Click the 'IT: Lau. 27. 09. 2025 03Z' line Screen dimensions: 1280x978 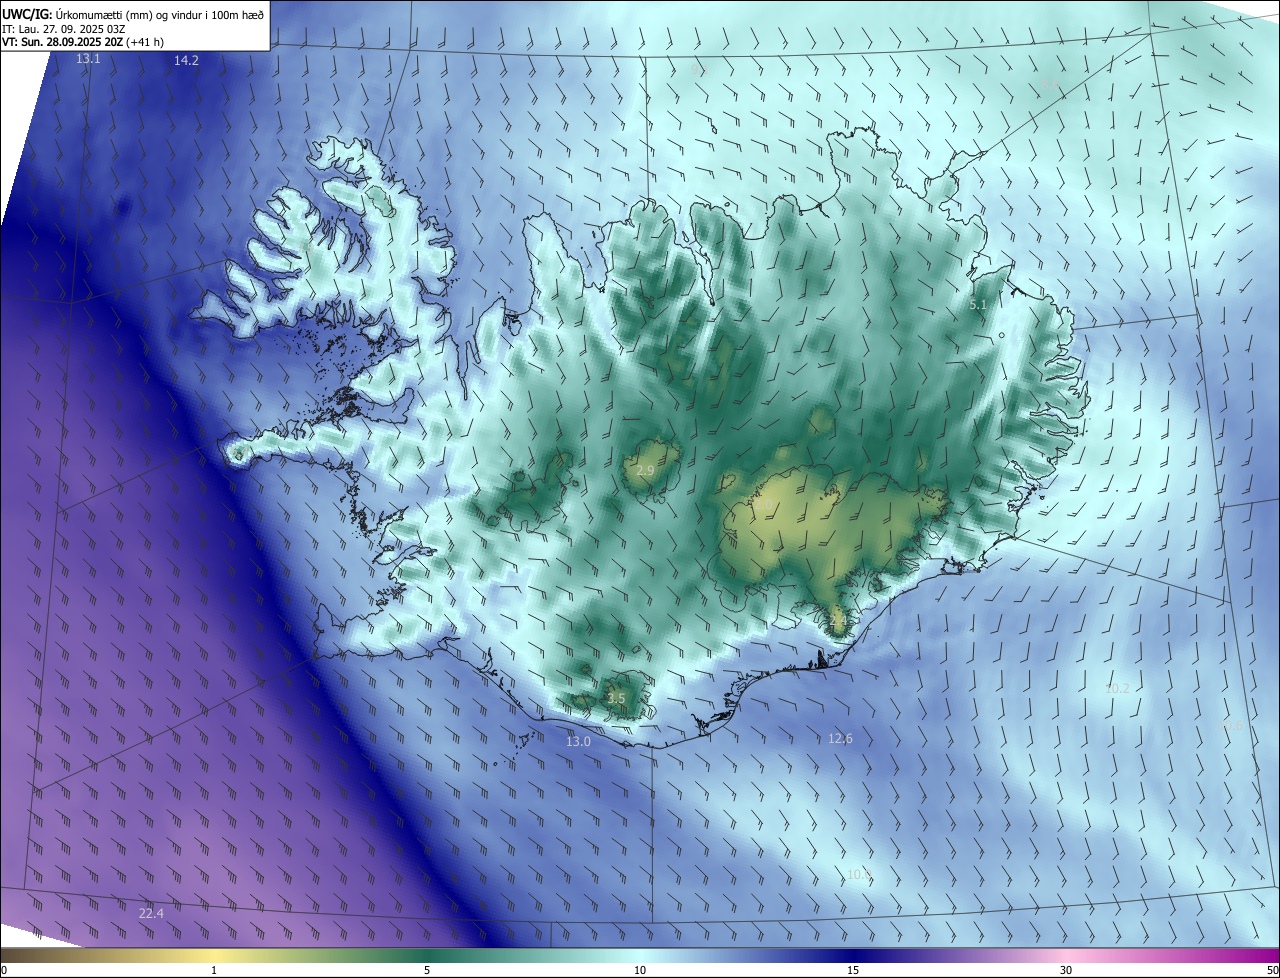[65, 29]
